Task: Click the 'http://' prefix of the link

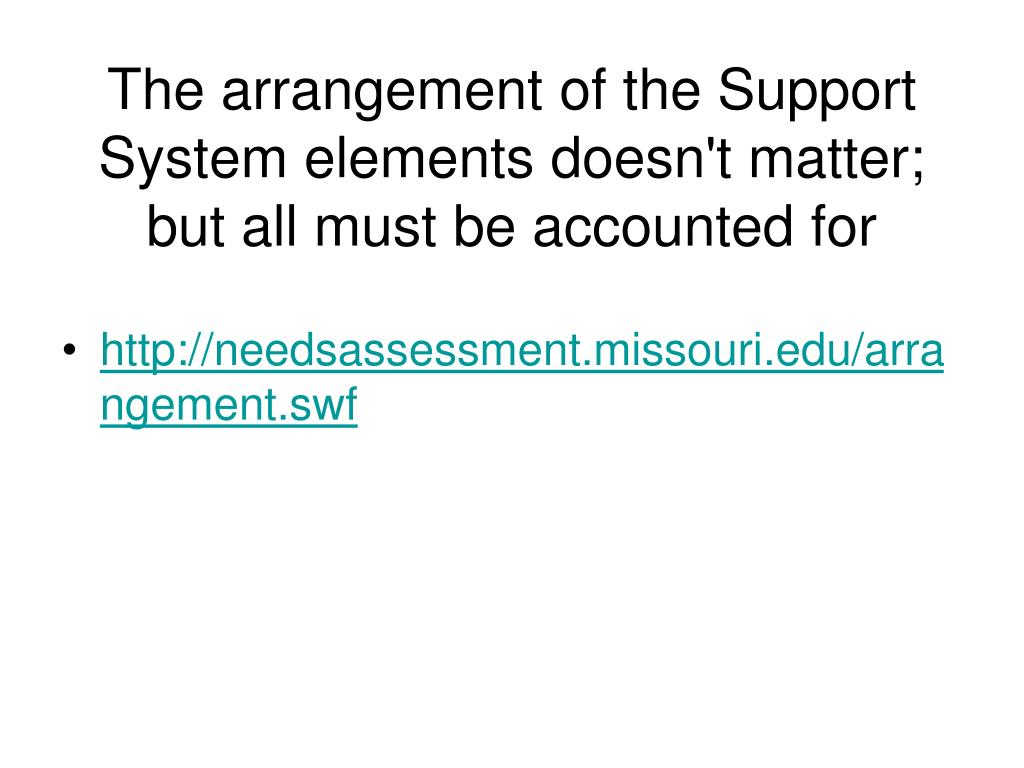Action: [x=156, y=351]
